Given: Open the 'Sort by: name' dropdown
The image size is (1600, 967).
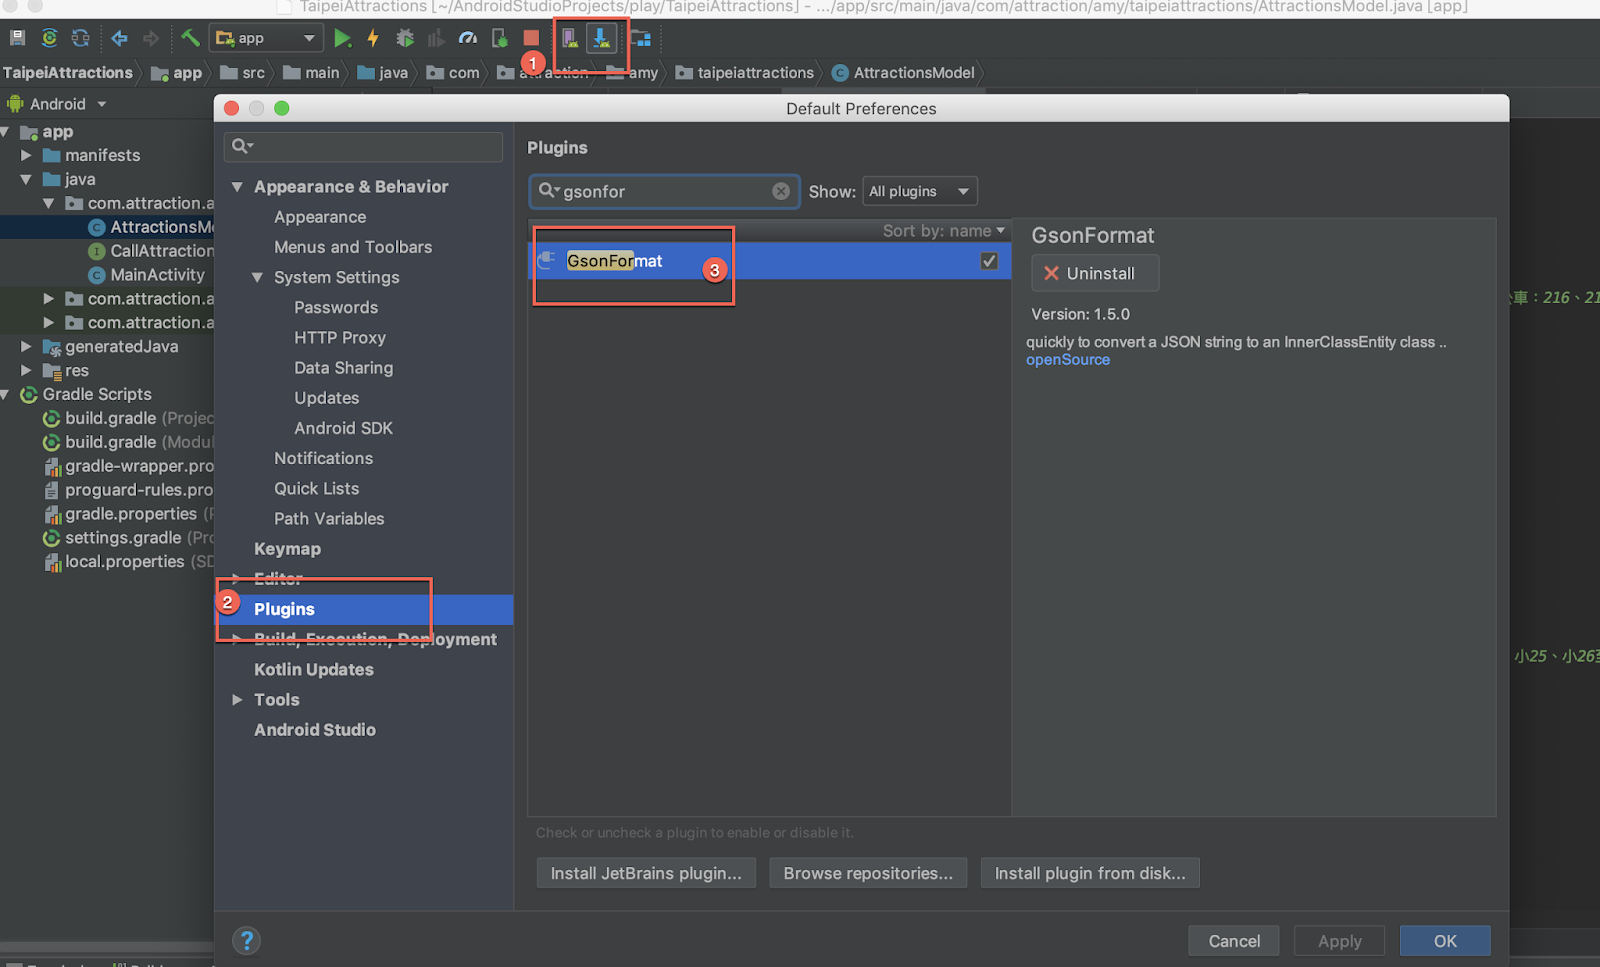Looking at the screenshot, I should tap(943, 230).
